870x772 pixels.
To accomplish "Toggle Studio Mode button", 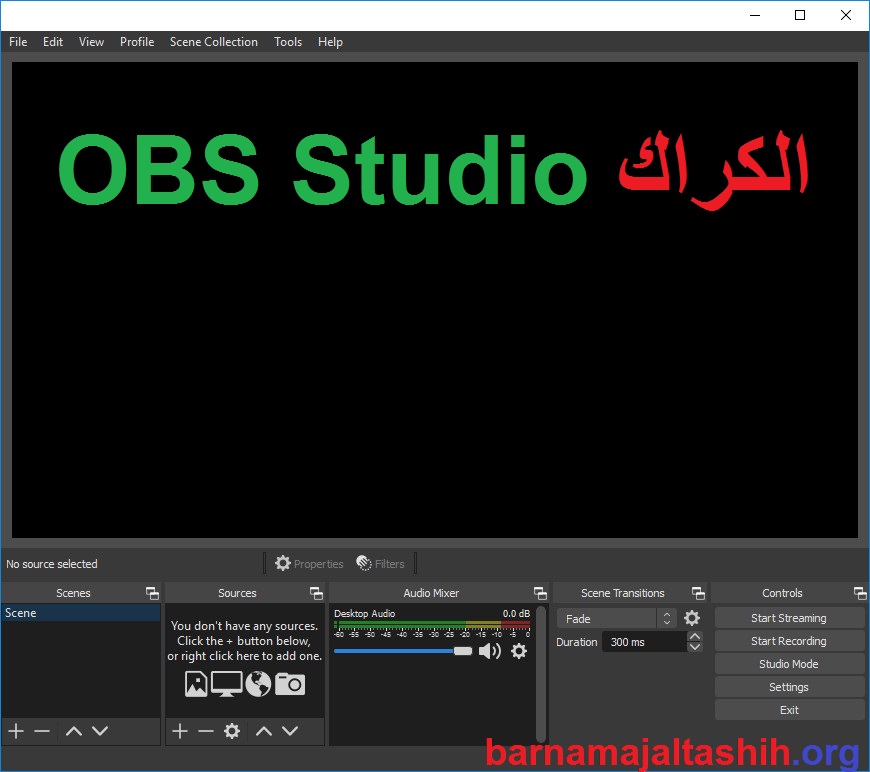I will click(789, 664).
